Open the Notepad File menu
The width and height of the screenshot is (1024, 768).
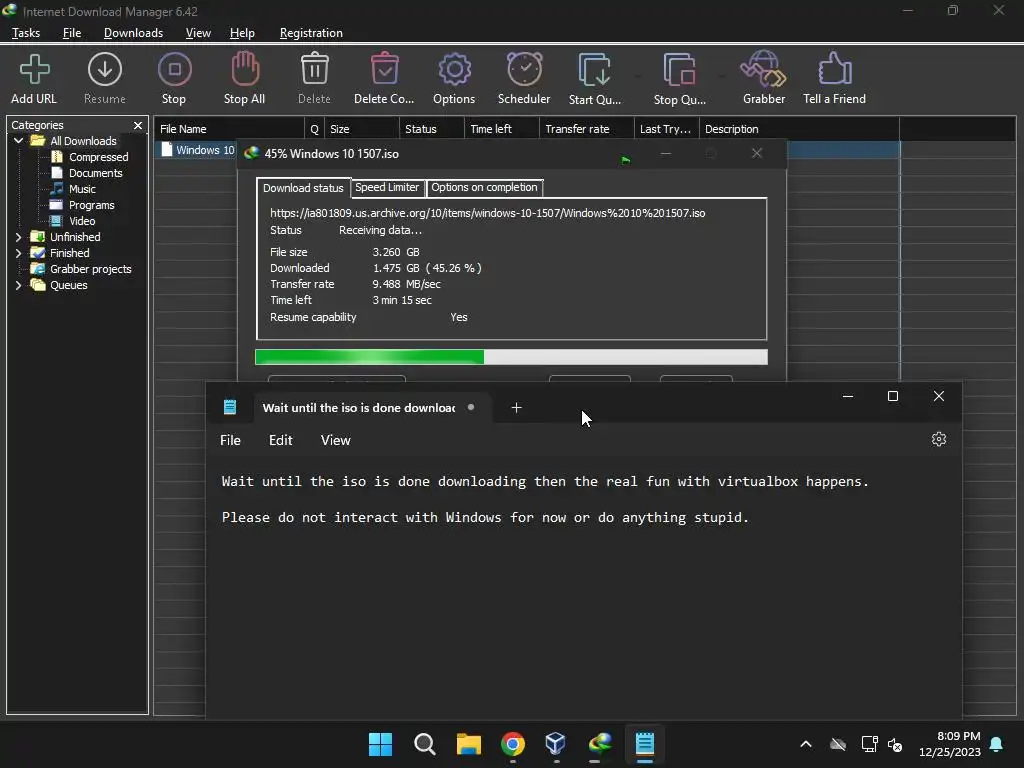coord(230,440)
